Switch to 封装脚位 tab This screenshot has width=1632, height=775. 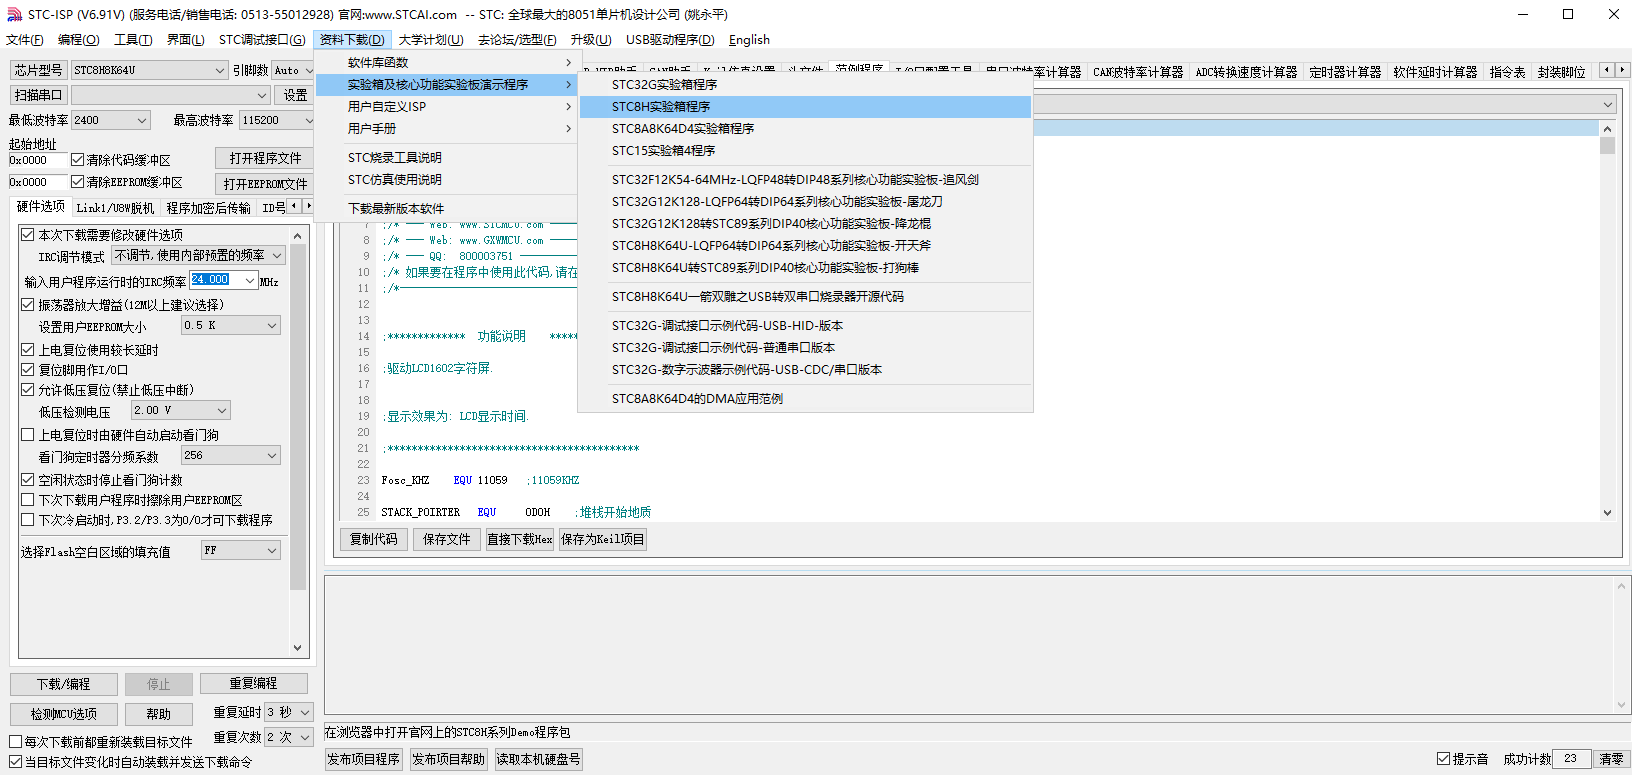[1561, 72]
